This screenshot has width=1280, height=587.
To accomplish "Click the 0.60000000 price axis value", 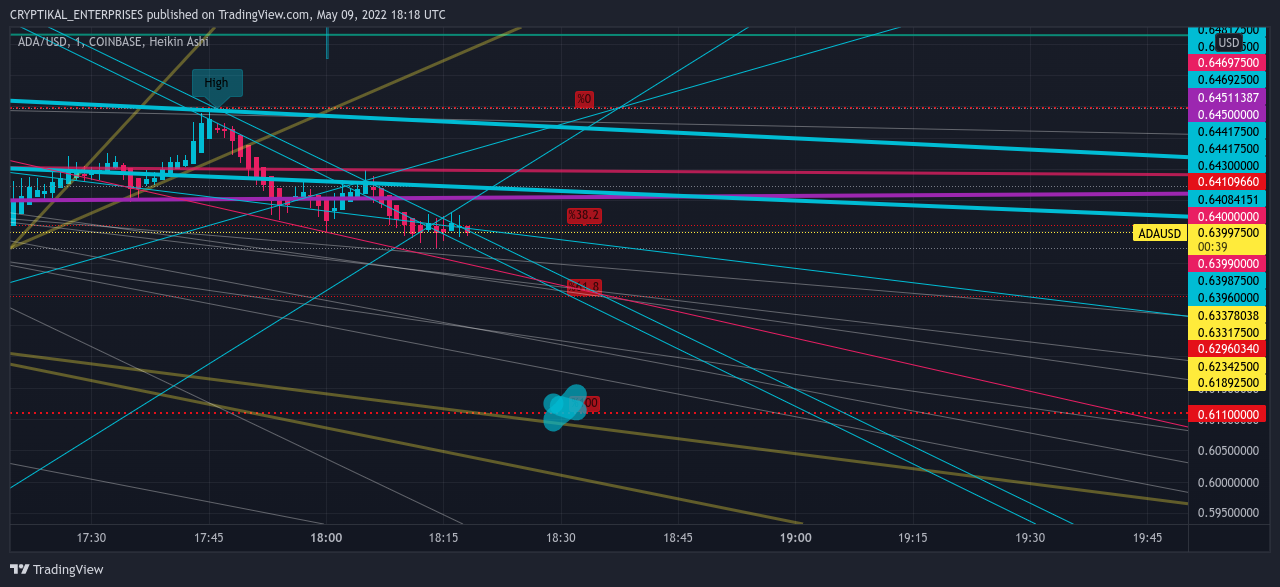I will (1227, 483).
